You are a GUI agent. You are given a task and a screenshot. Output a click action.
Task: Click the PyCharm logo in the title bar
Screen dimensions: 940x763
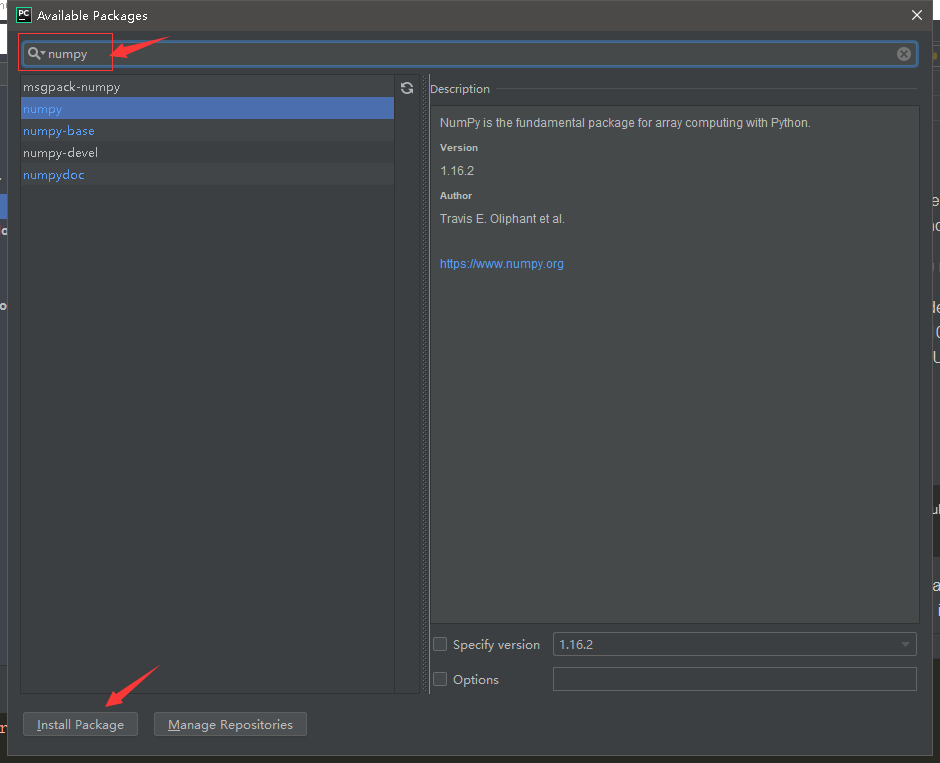point(22,15)
